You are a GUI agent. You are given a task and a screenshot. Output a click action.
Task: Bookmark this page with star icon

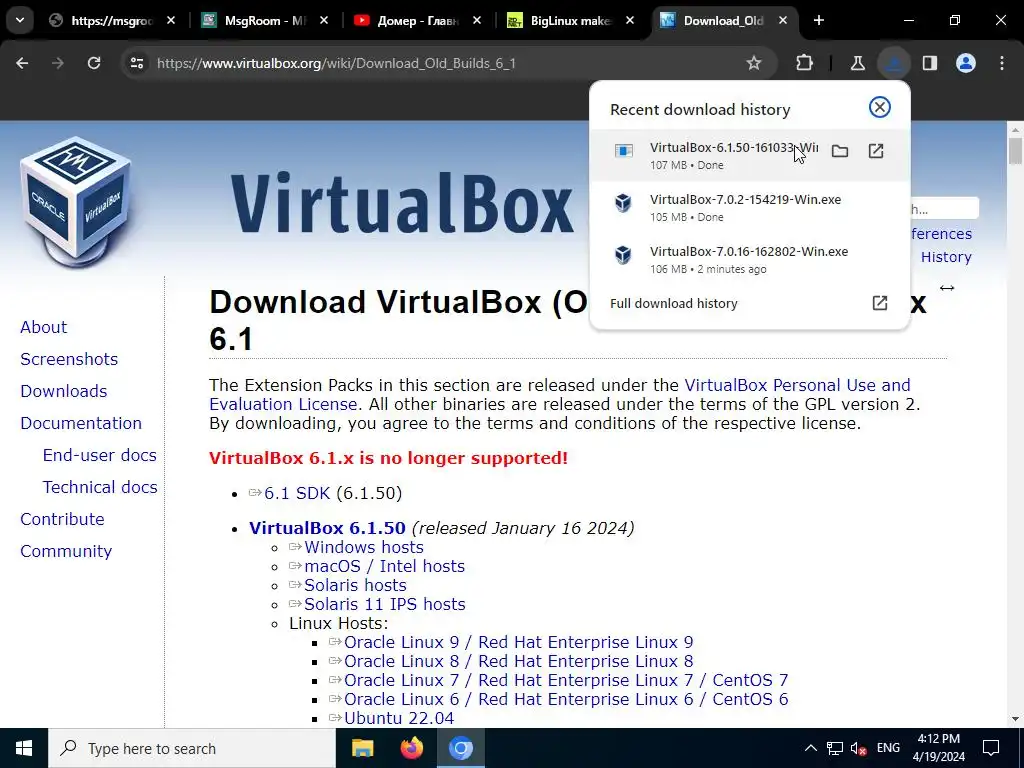click(754, 63)
